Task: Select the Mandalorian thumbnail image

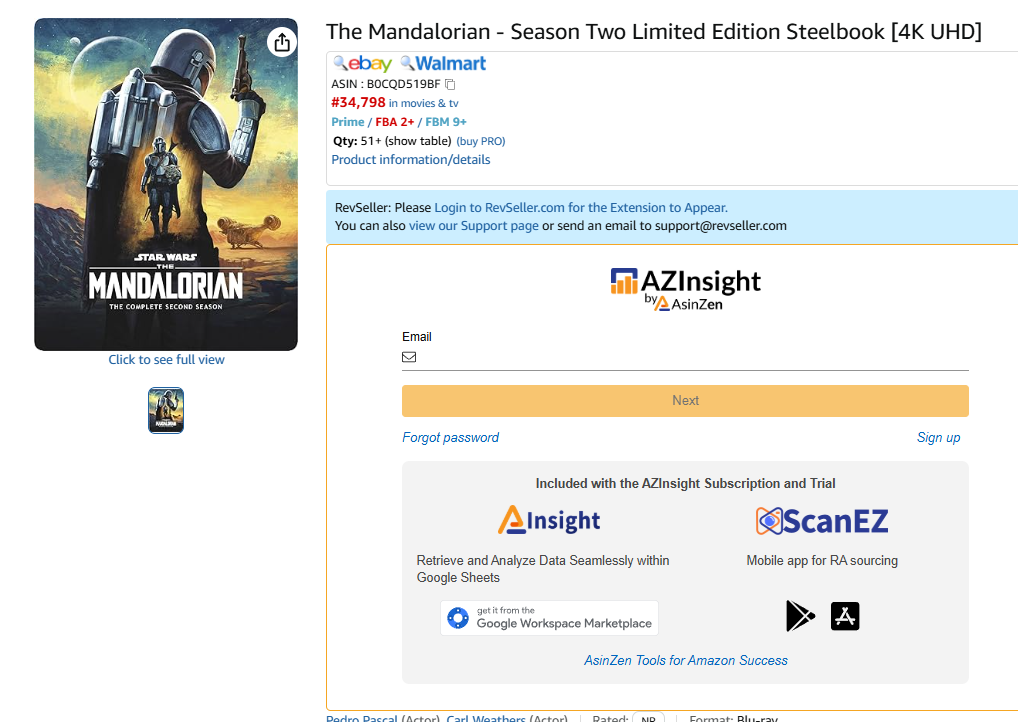Action: [x=166, y=410]
